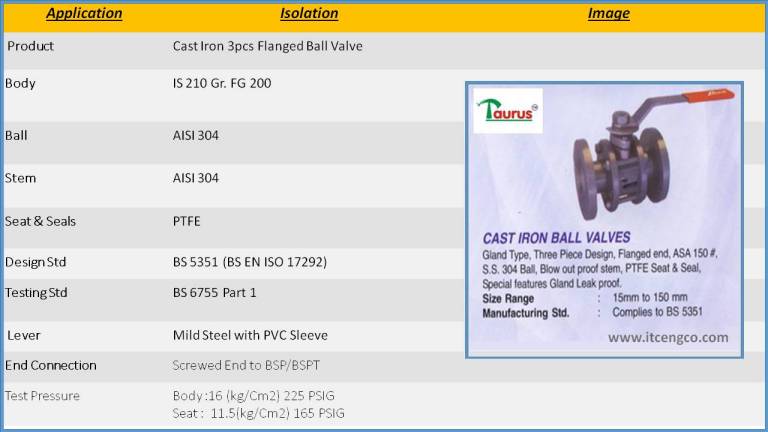Click the Body test pressure value line
This screenshot has height=432, width=768.
(x=253, y=396)
